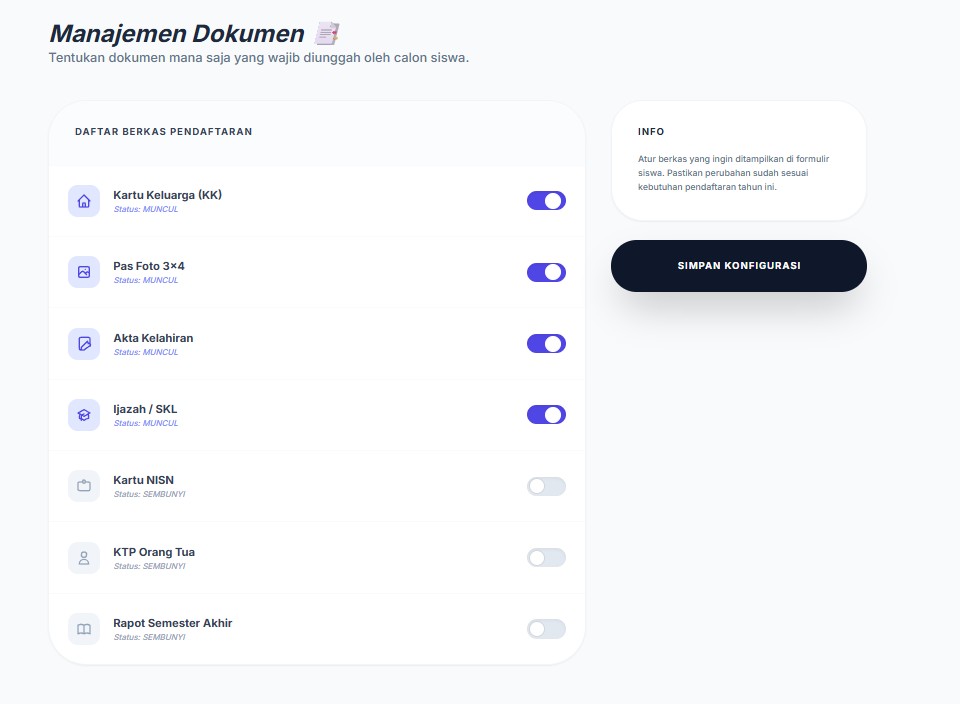
Task: Enable the Kartu NISN toggle
Action: pyautogui.click(x=546, y=486)
